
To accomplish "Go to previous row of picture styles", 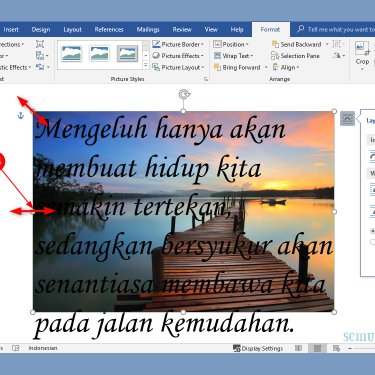I will click(146, 45).
